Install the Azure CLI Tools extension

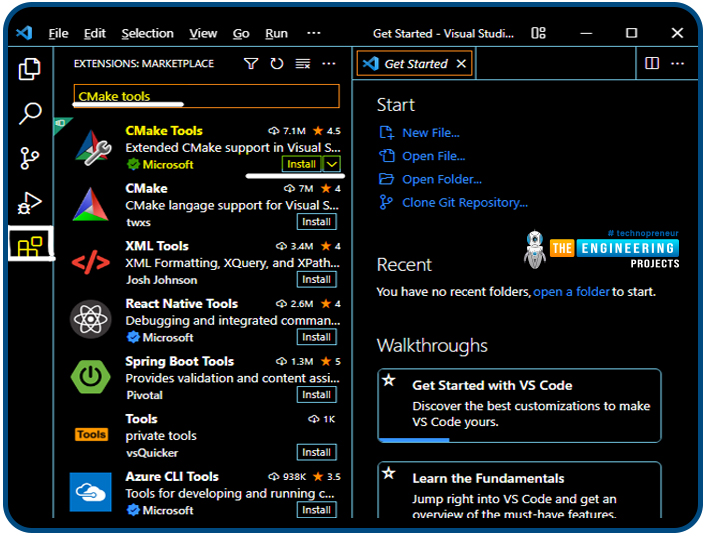(317, 510)
